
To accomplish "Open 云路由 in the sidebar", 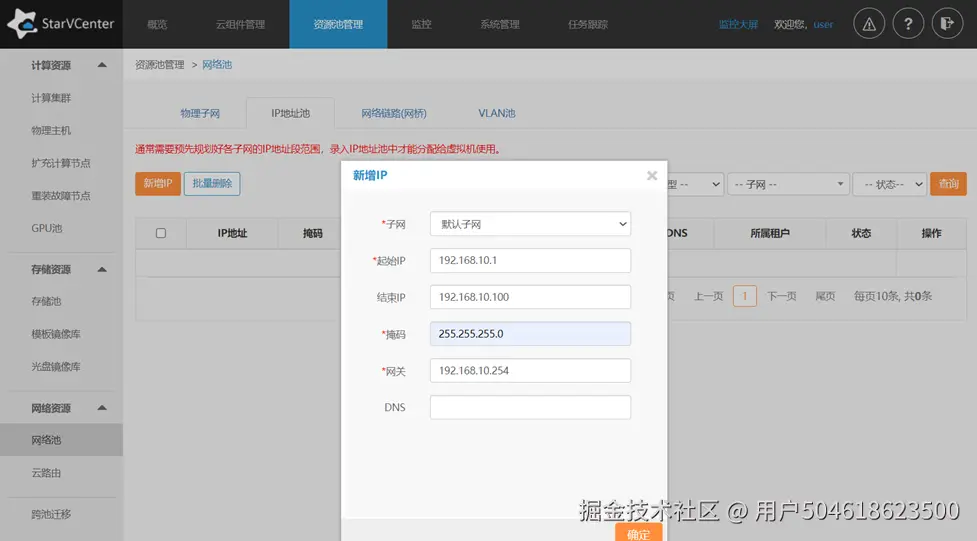I will 46,473.
